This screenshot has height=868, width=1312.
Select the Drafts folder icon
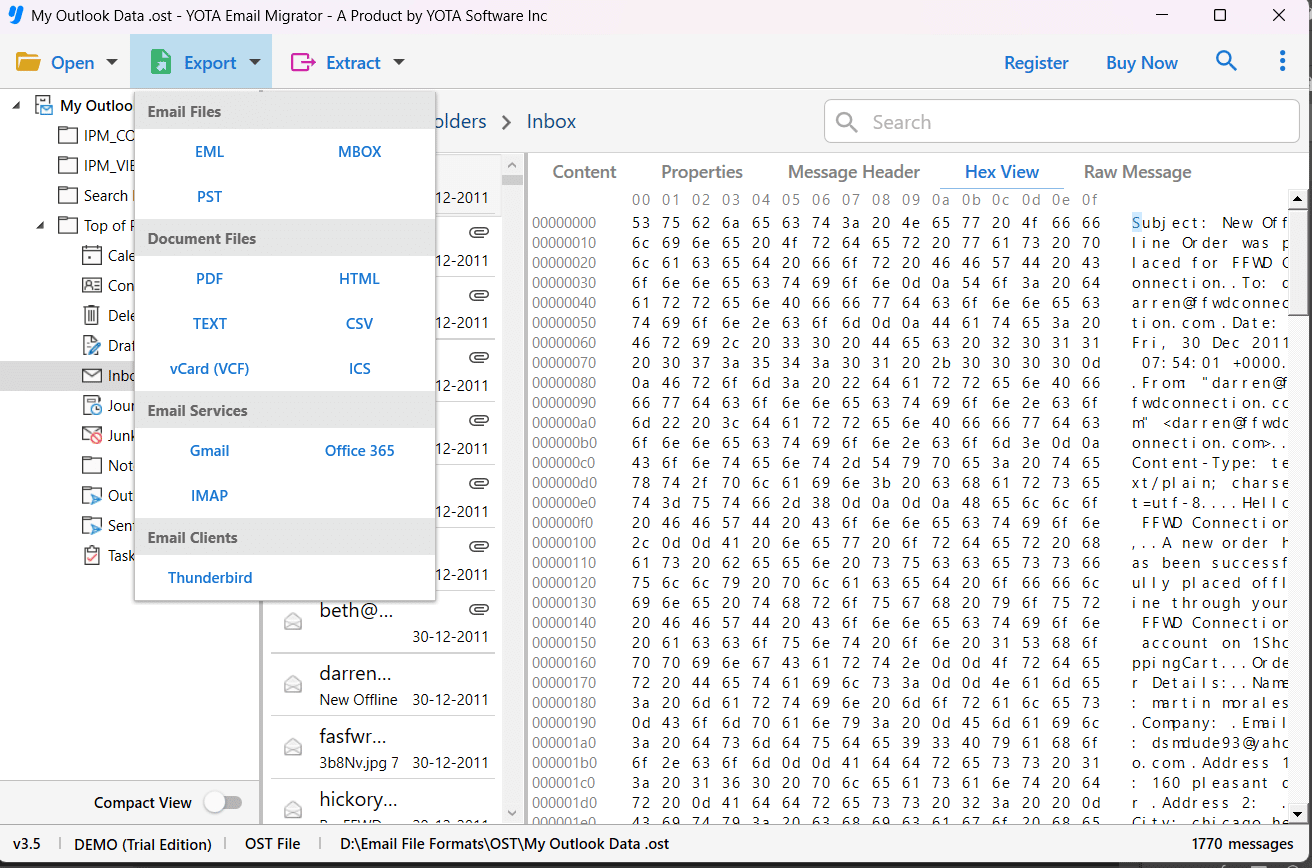pos(92,345)
